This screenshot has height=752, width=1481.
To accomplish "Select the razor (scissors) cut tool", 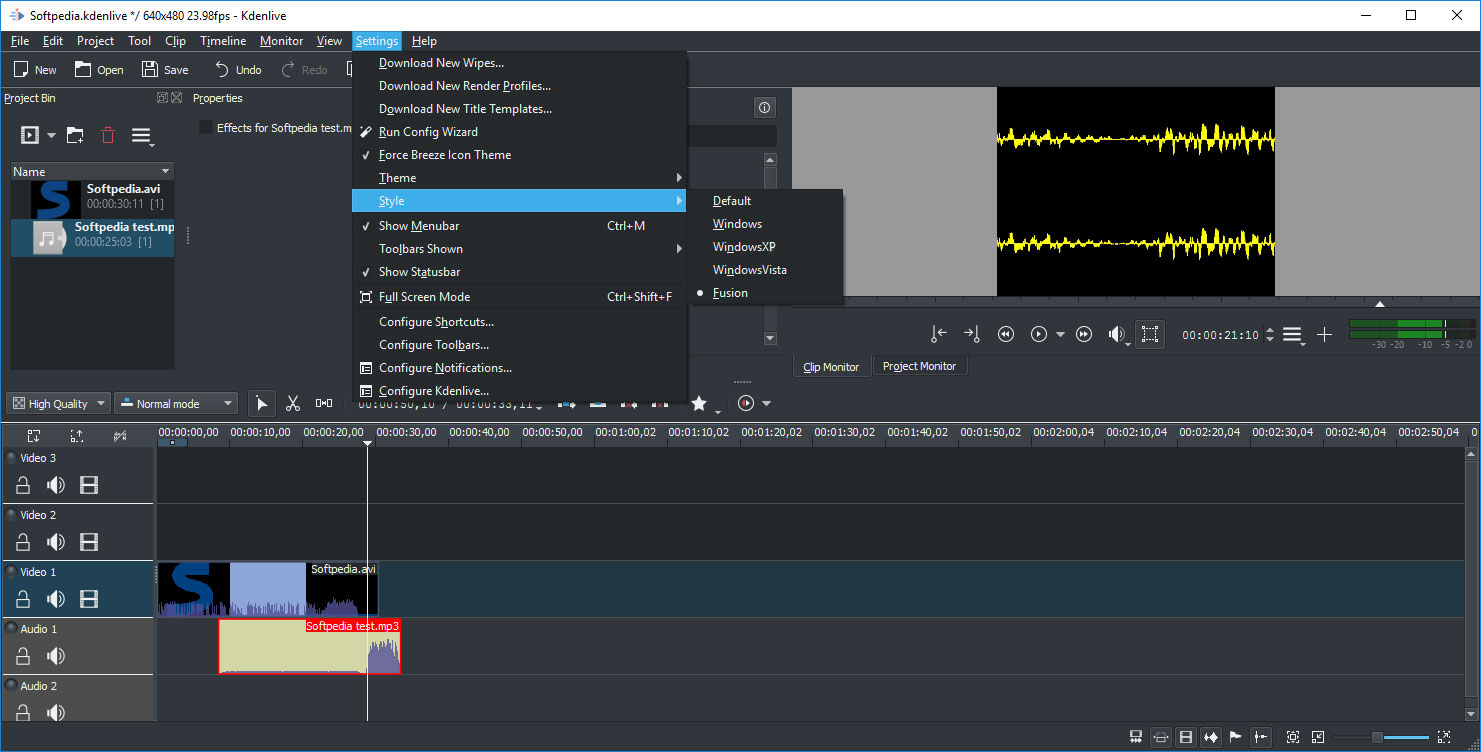I will [293, 403].
